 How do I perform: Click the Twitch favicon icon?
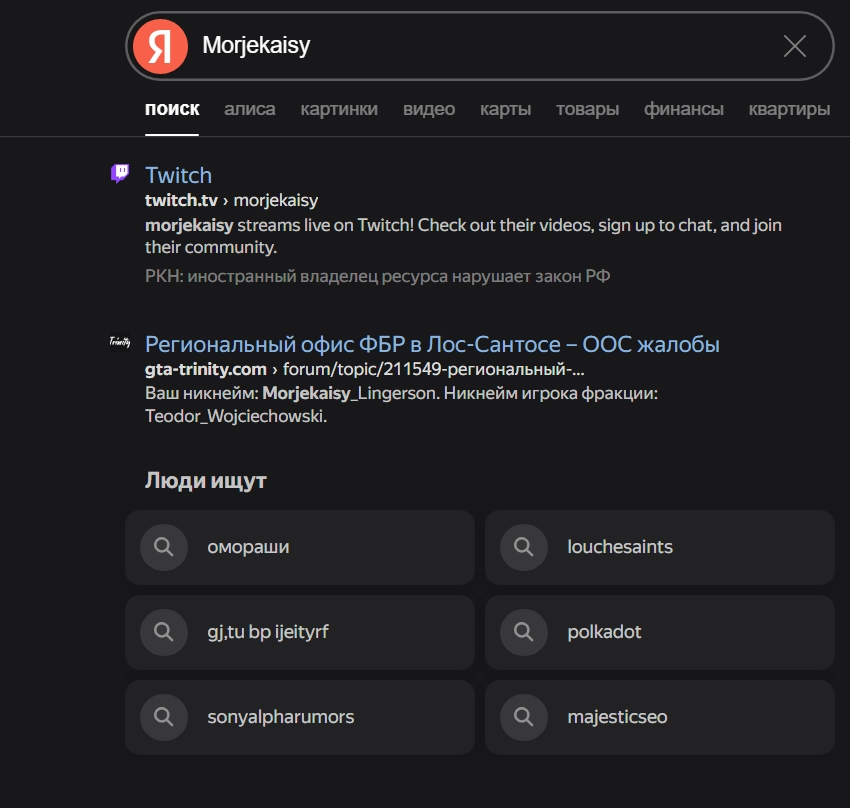click(x=120, y=174)
